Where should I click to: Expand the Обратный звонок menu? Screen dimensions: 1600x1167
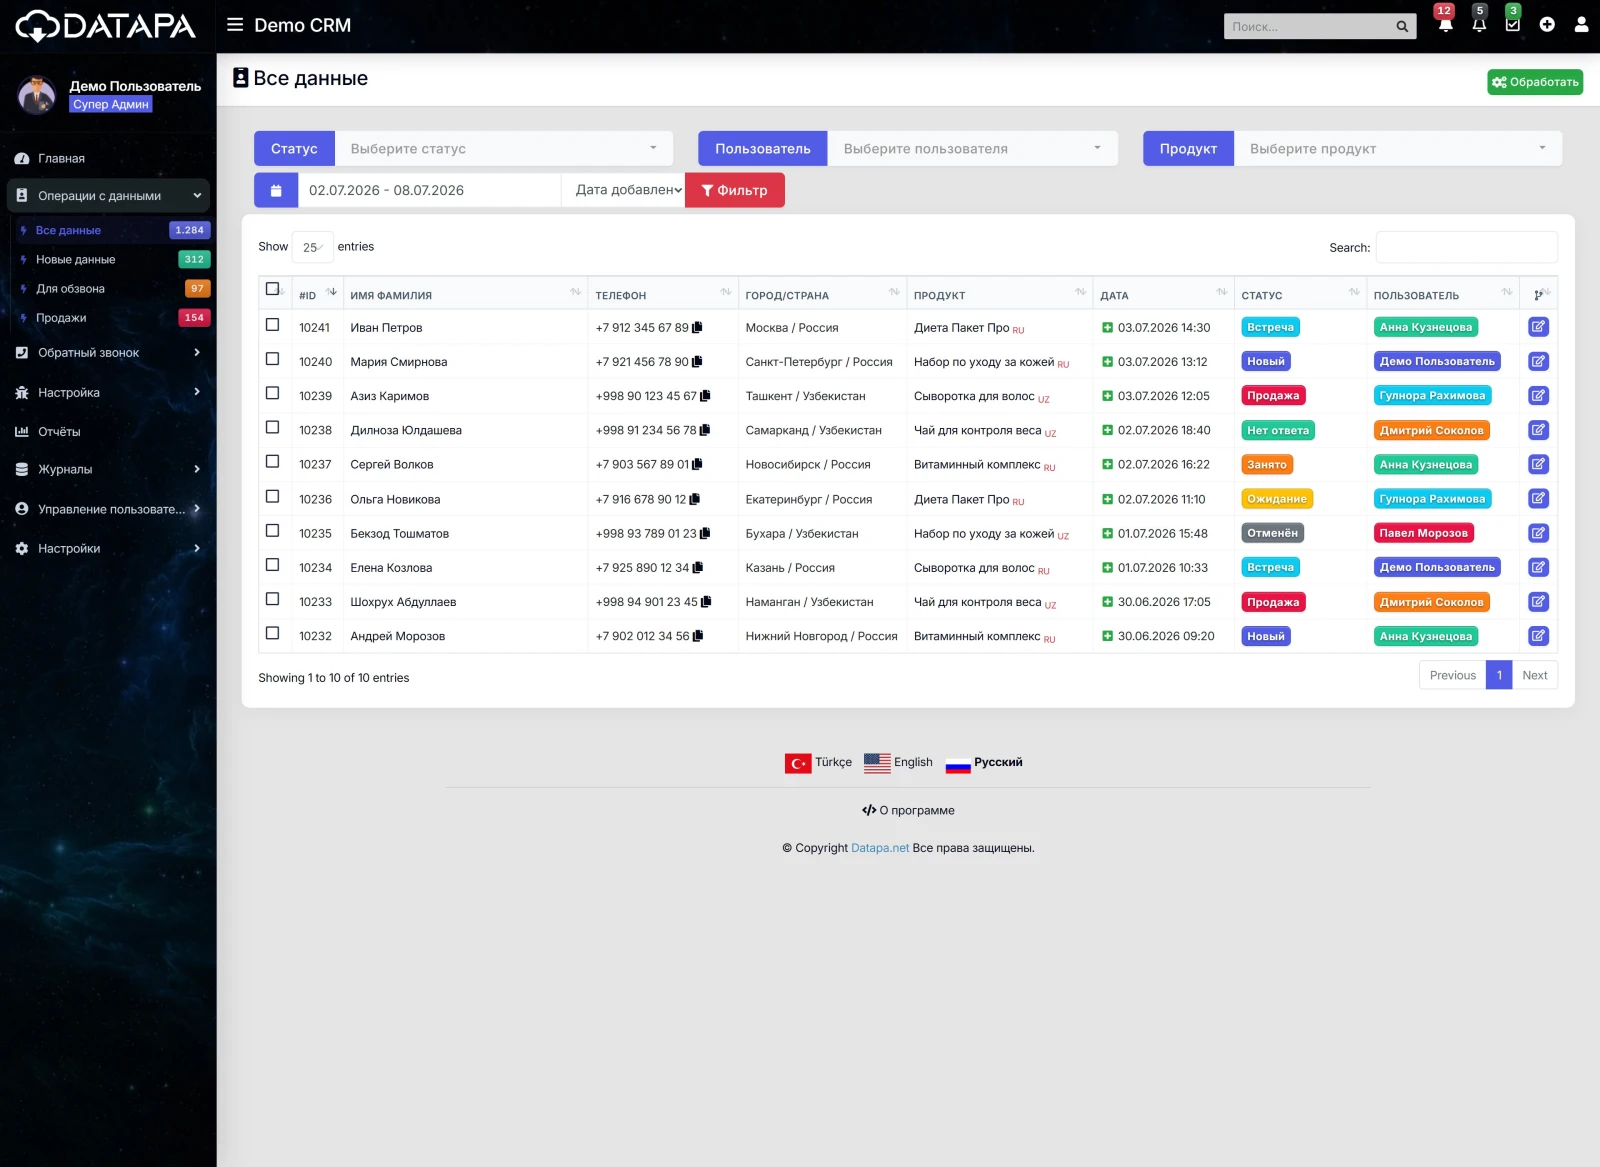click(x=108, y=352)
